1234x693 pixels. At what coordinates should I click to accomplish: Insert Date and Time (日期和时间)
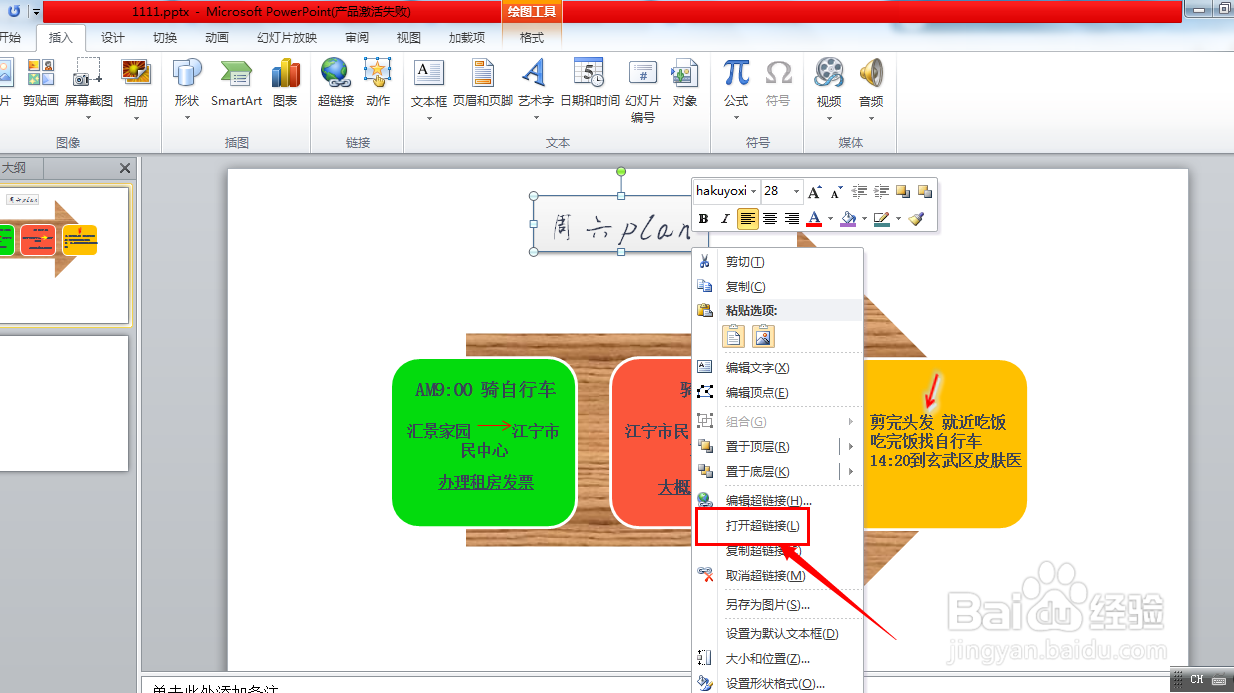pos(589,82)
